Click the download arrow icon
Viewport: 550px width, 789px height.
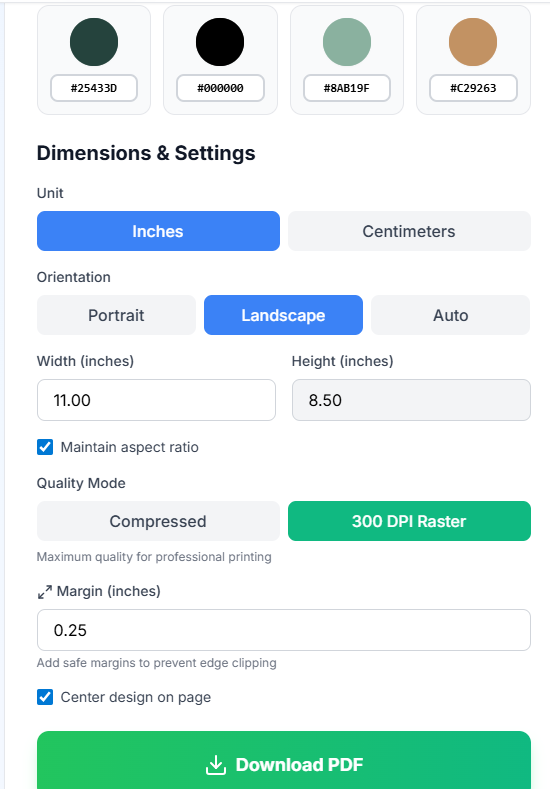pyautogui.click(x=216, y=765)
